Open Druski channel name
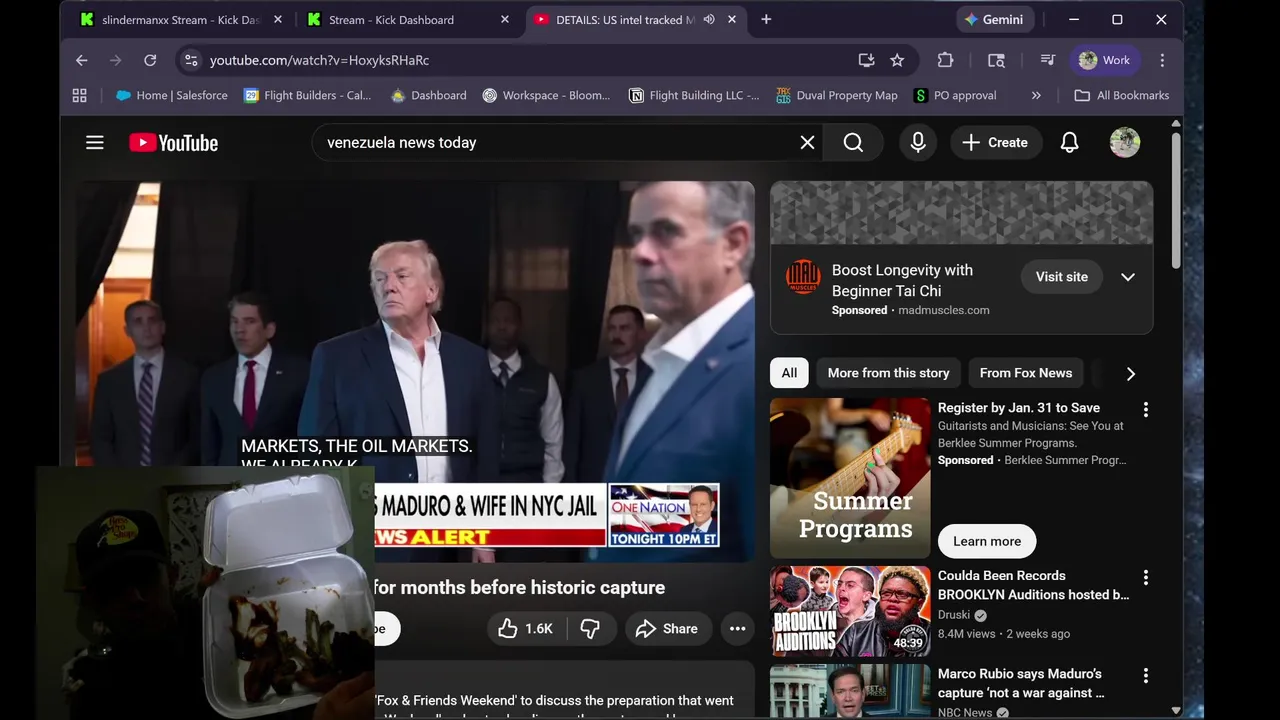 point(954,615)
